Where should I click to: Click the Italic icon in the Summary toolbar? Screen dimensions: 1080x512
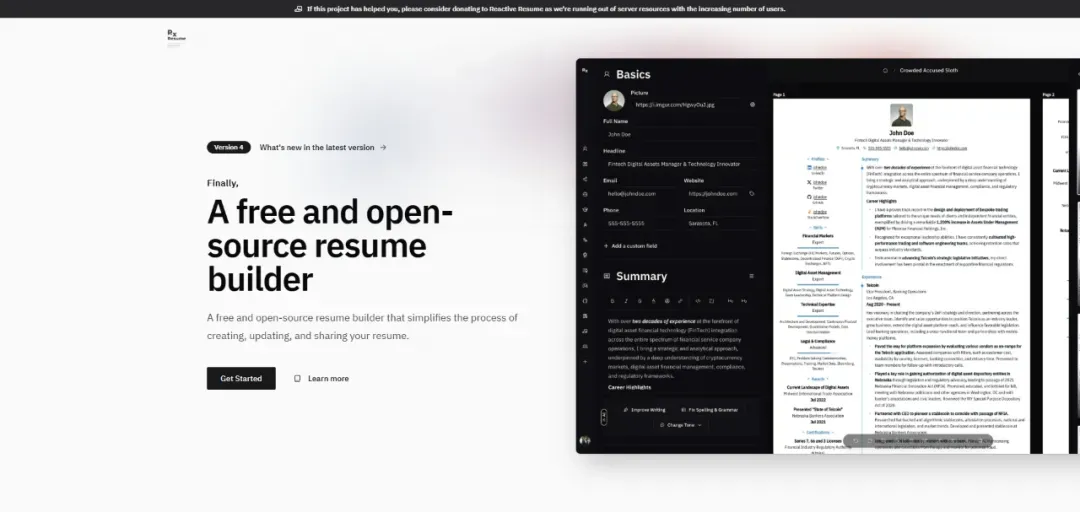pyautogui.click(x=626, y=301)
